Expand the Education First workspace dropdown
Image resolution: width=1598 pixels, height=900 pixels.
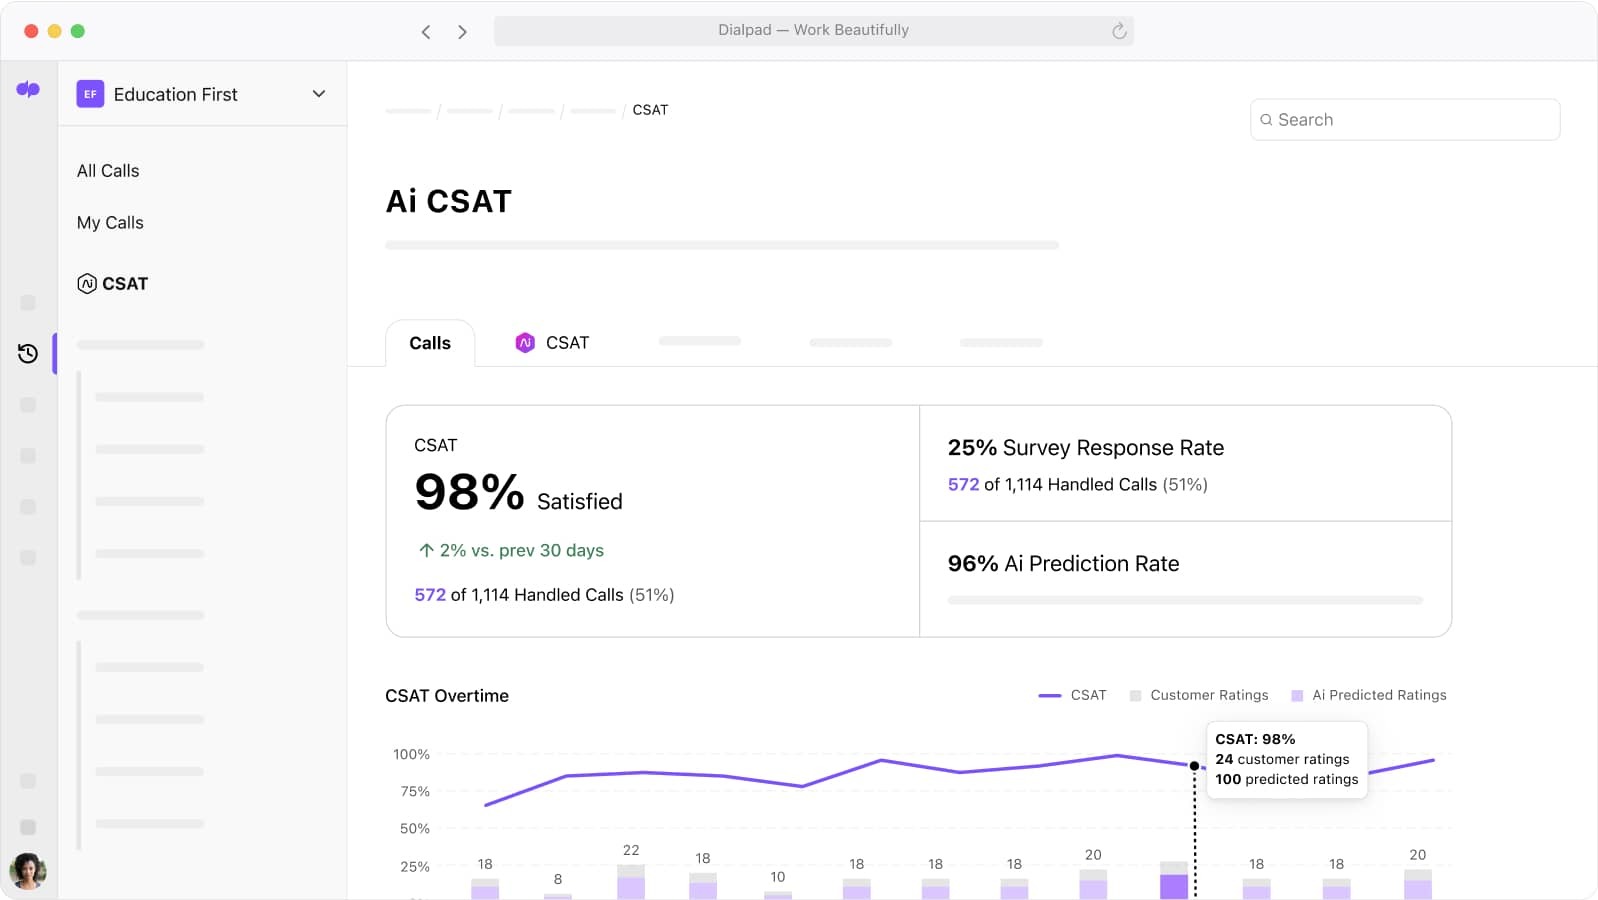tap(318, 93)
